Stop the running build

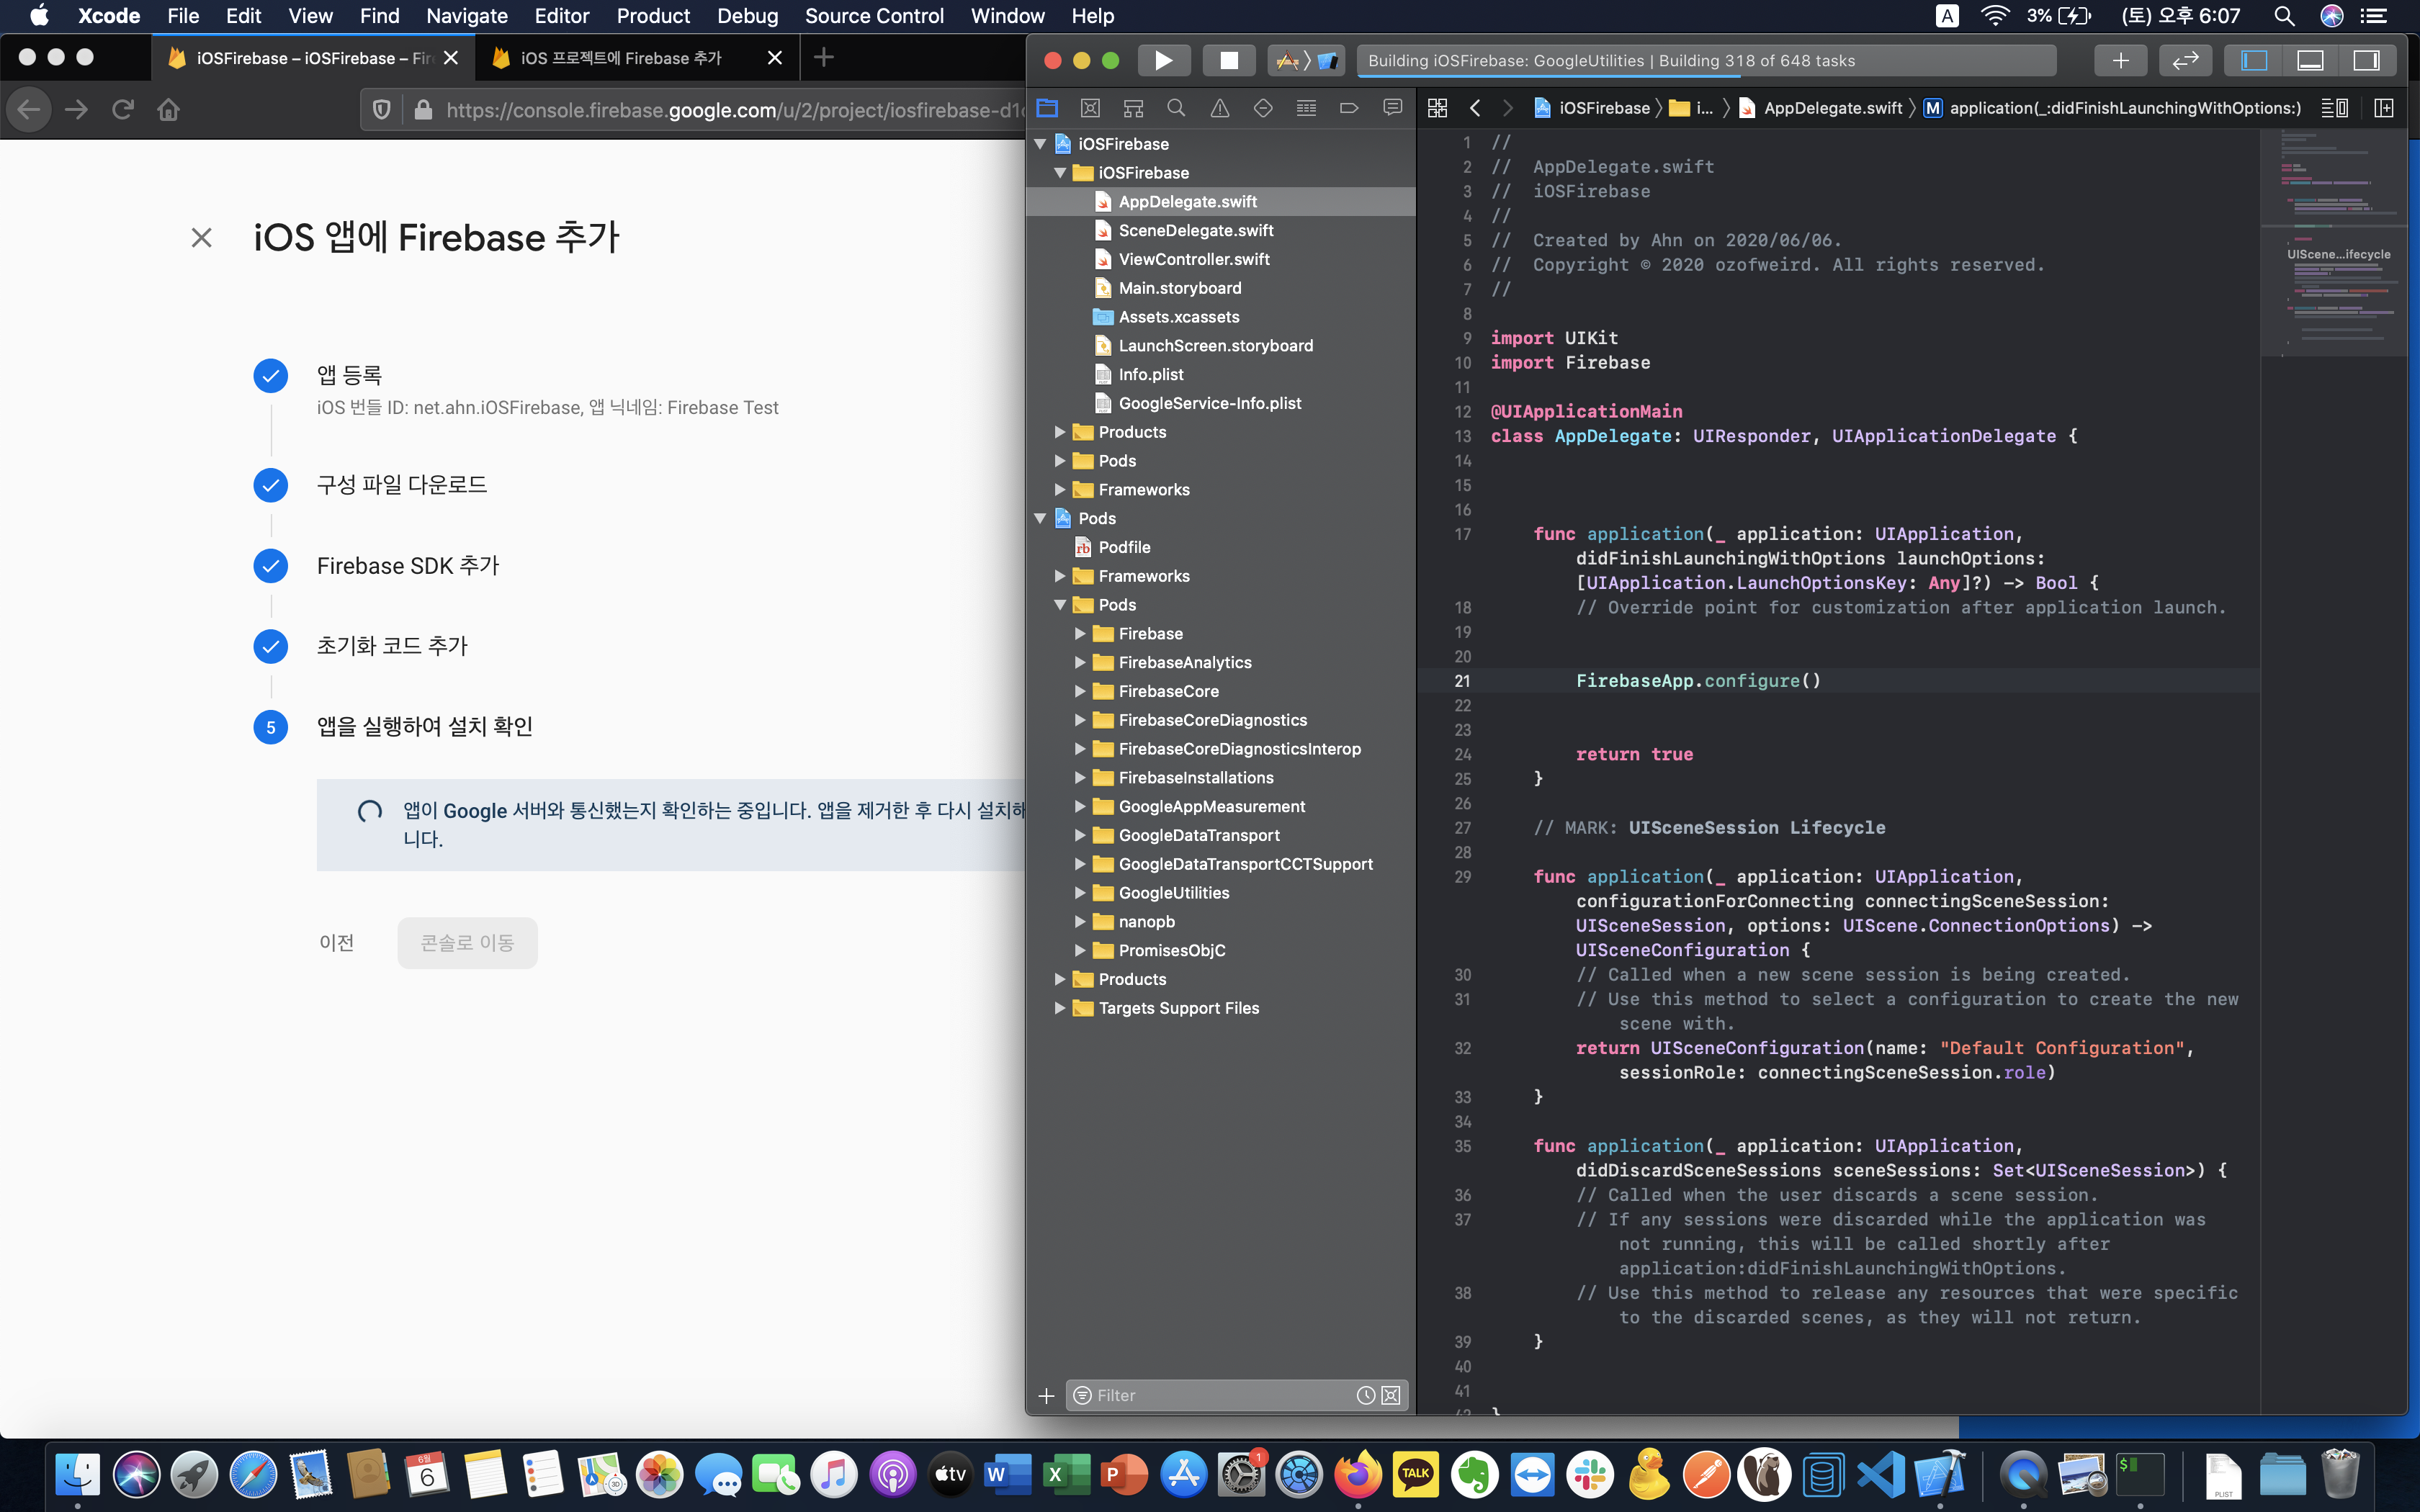point(1229,60)
